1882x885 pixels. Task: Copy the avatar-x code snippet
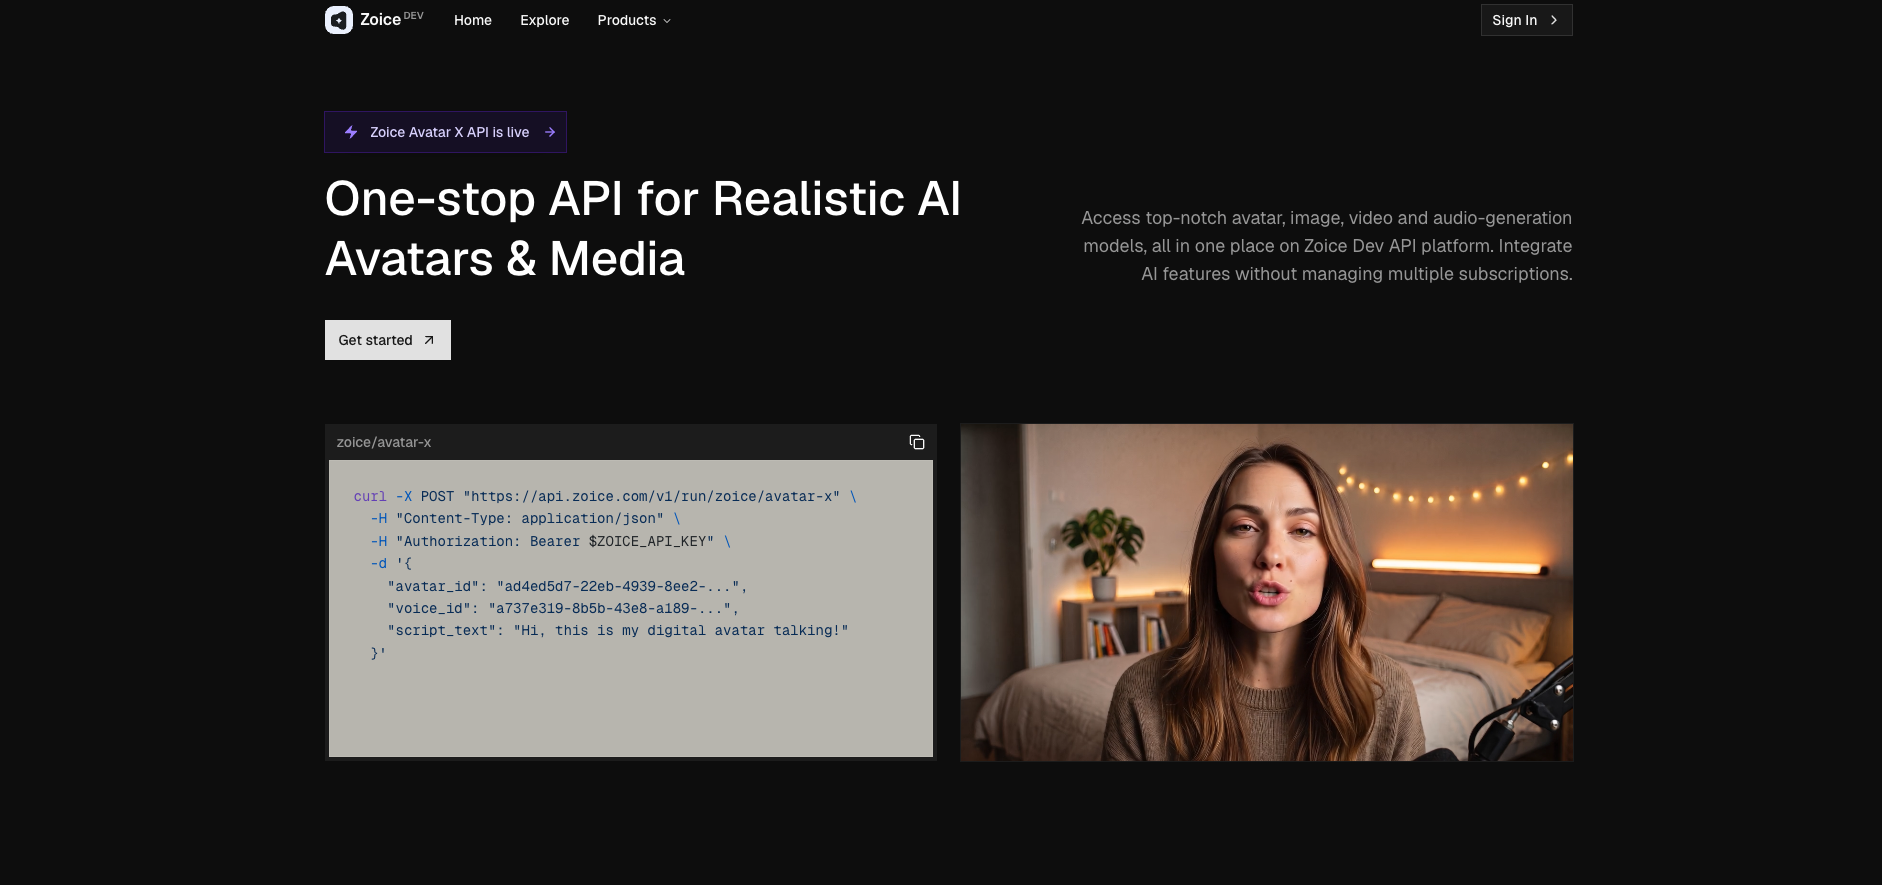(916, 442)
